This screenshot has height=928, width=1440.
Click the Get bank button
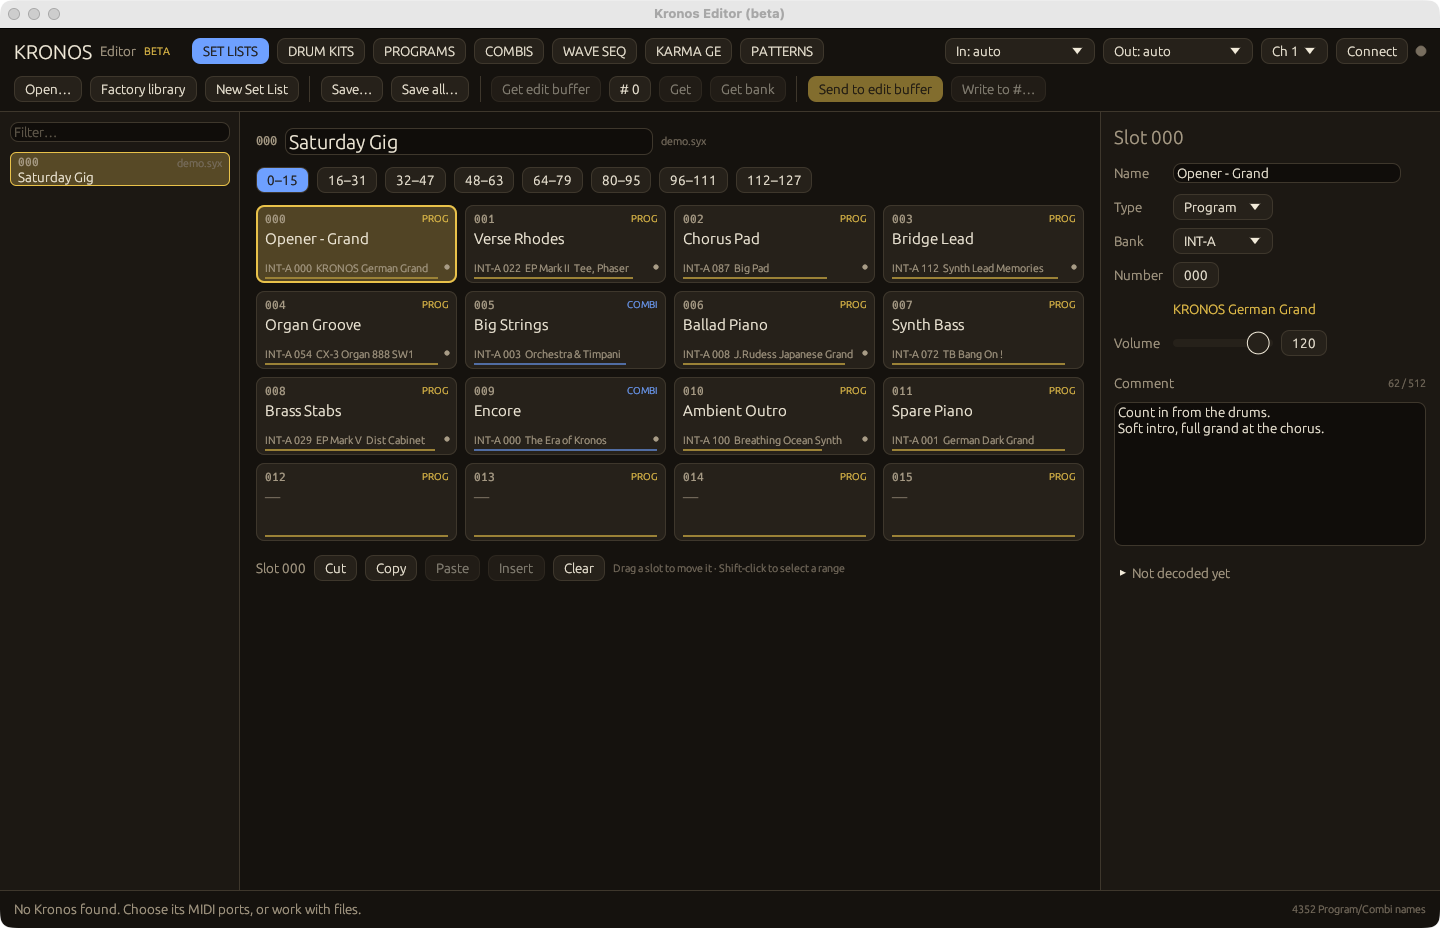tap(748, 89)
